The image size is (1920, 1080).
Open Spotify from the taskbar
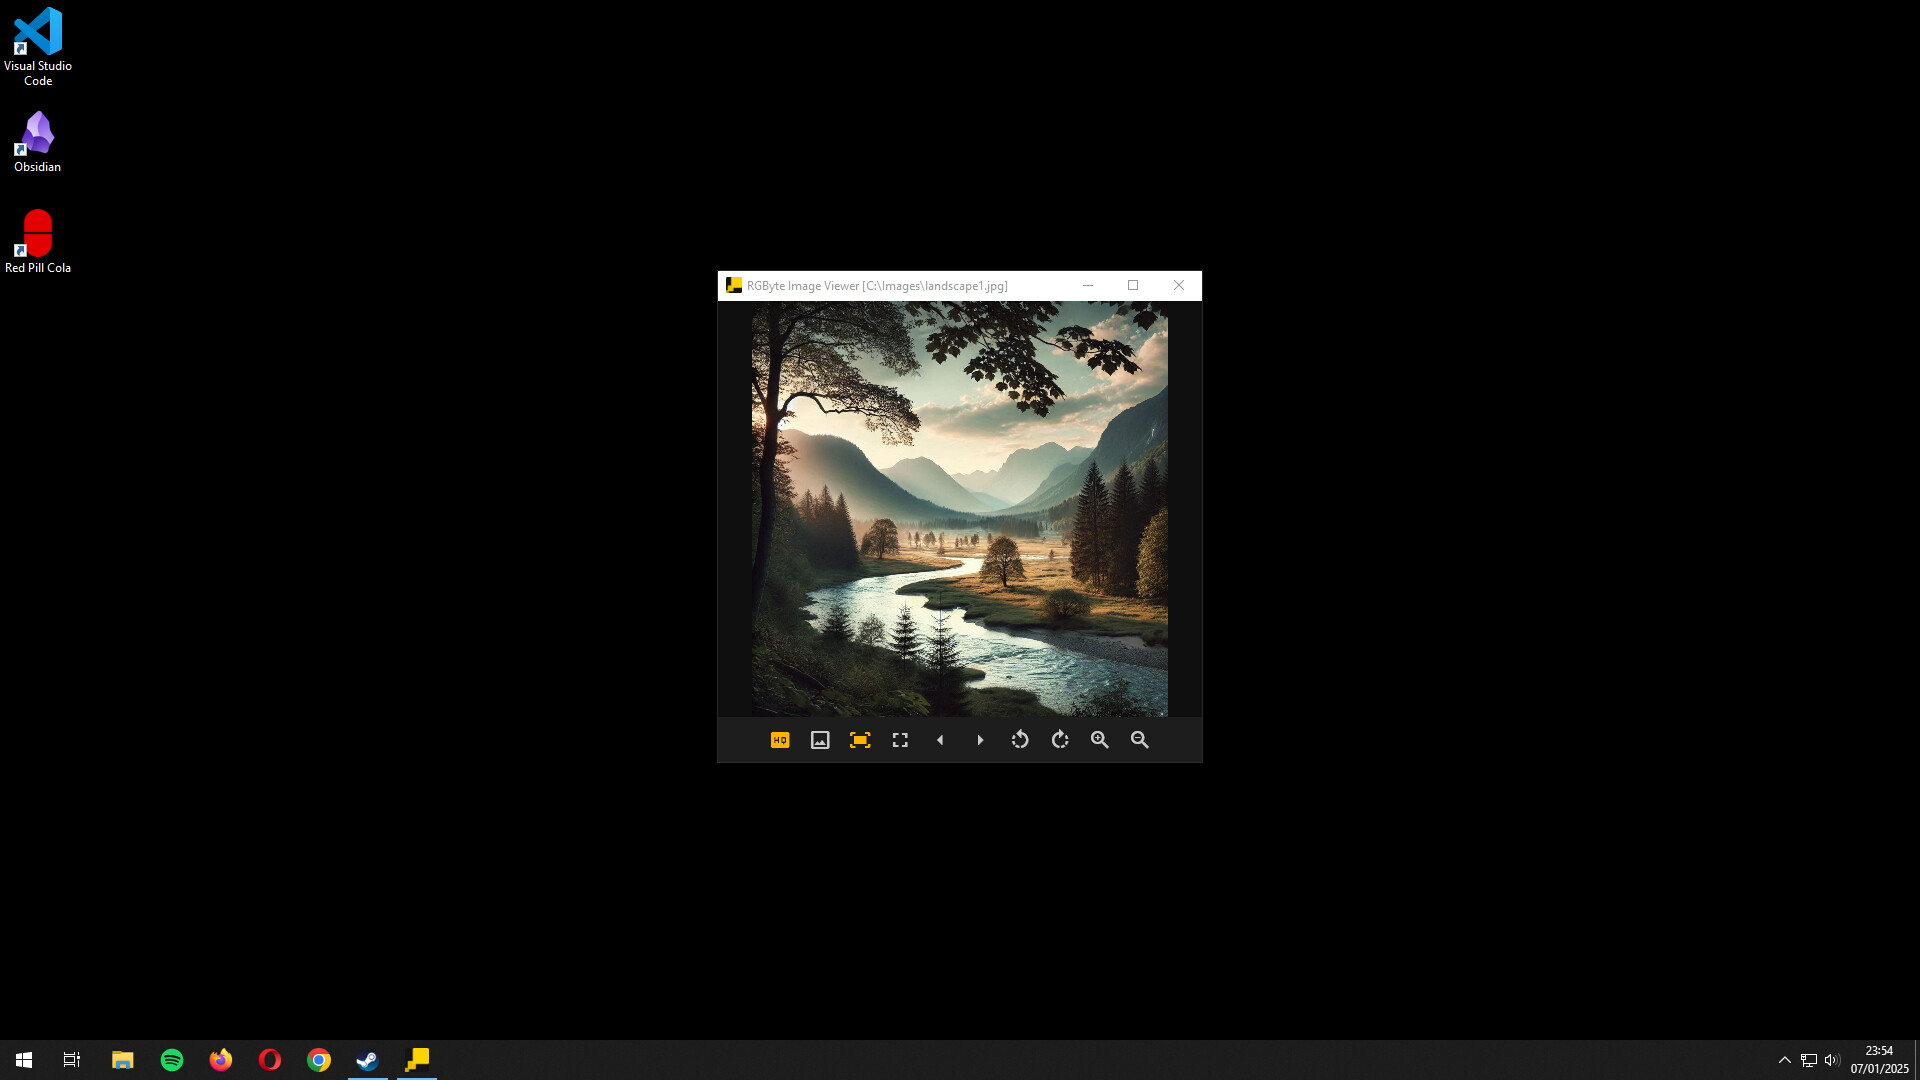171,1059
